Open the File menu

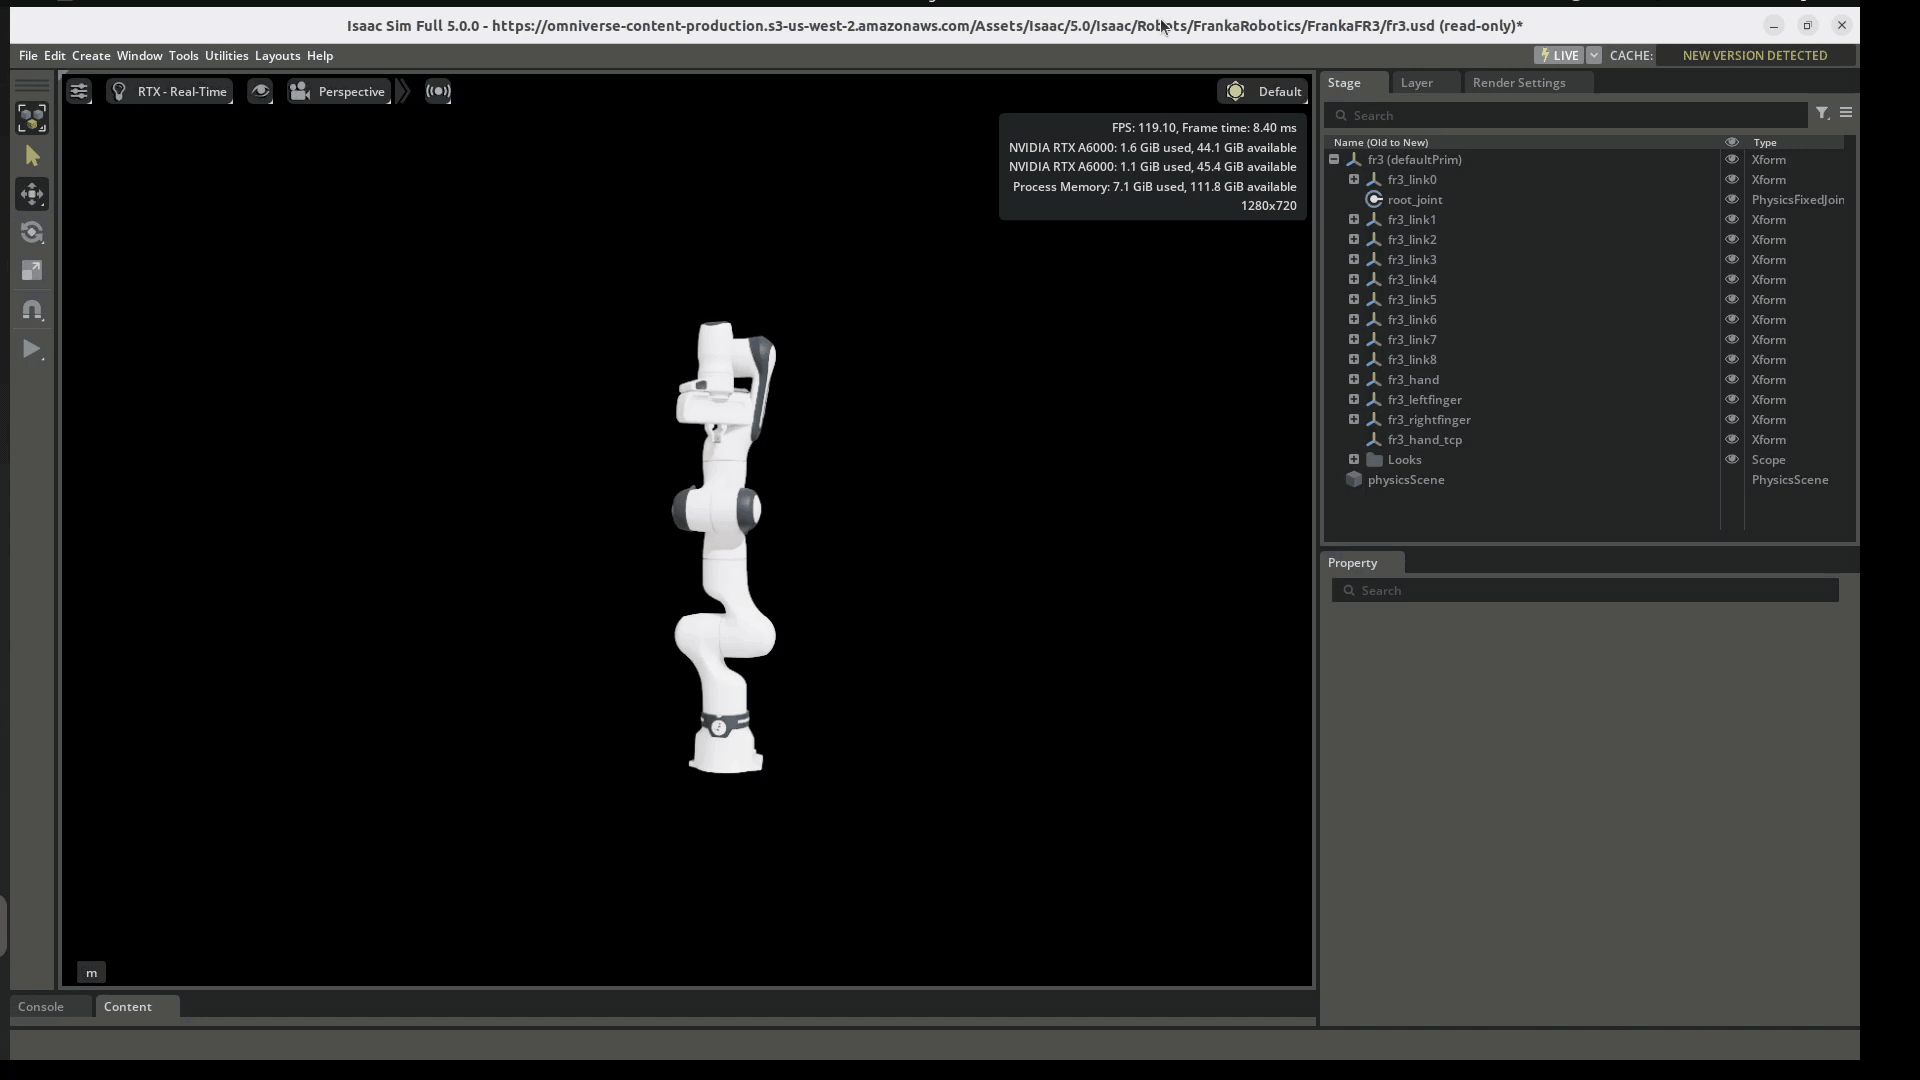[28, 56]
